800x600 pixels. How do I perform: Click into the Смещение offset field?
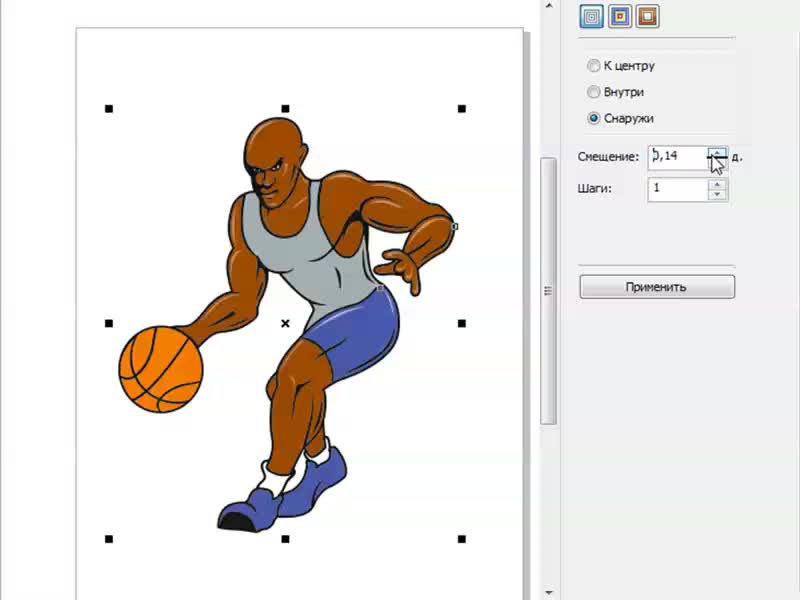(677, 157)
